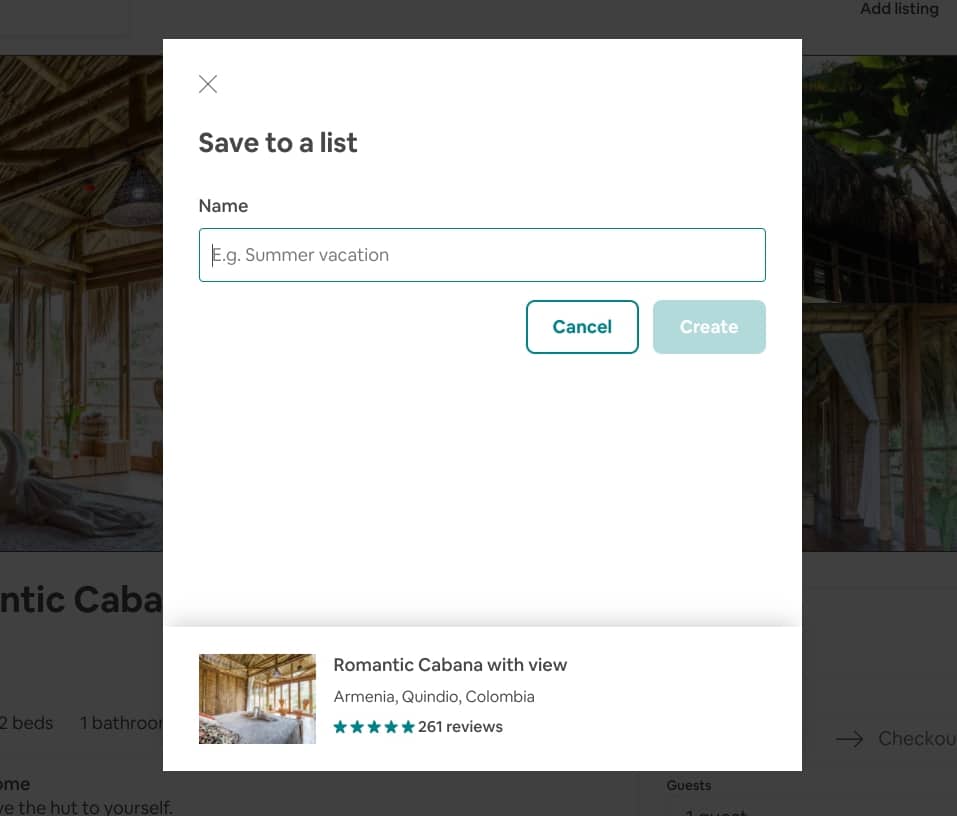
Task: Focus the list Name input field
Action: tap(482, 255)
